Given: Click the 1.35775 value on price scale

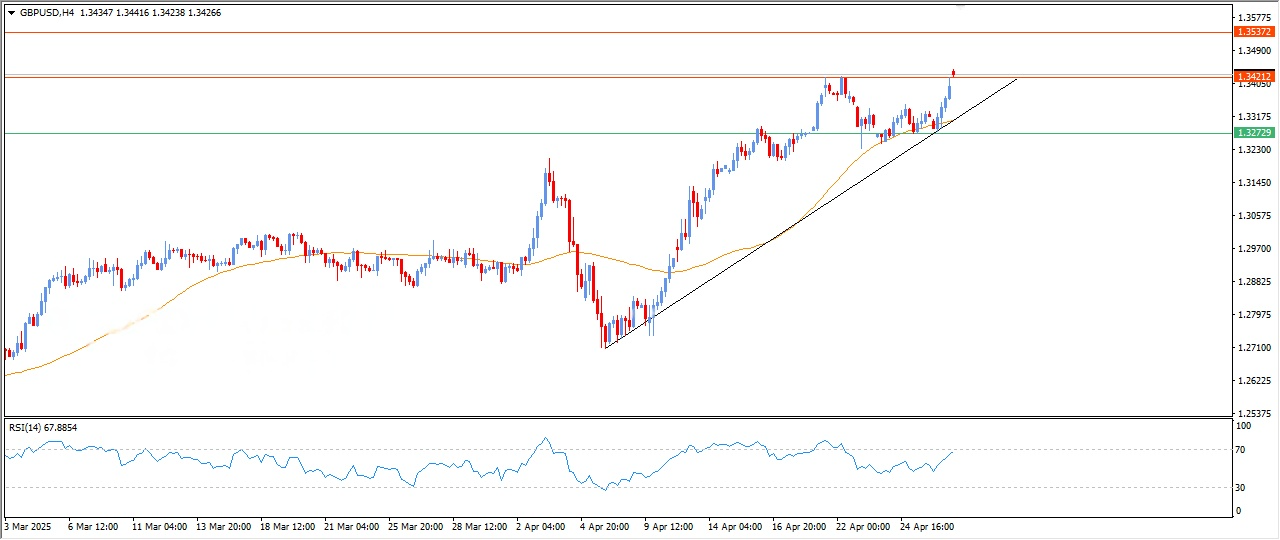Looking at the screenshot, I should 1254,18.
